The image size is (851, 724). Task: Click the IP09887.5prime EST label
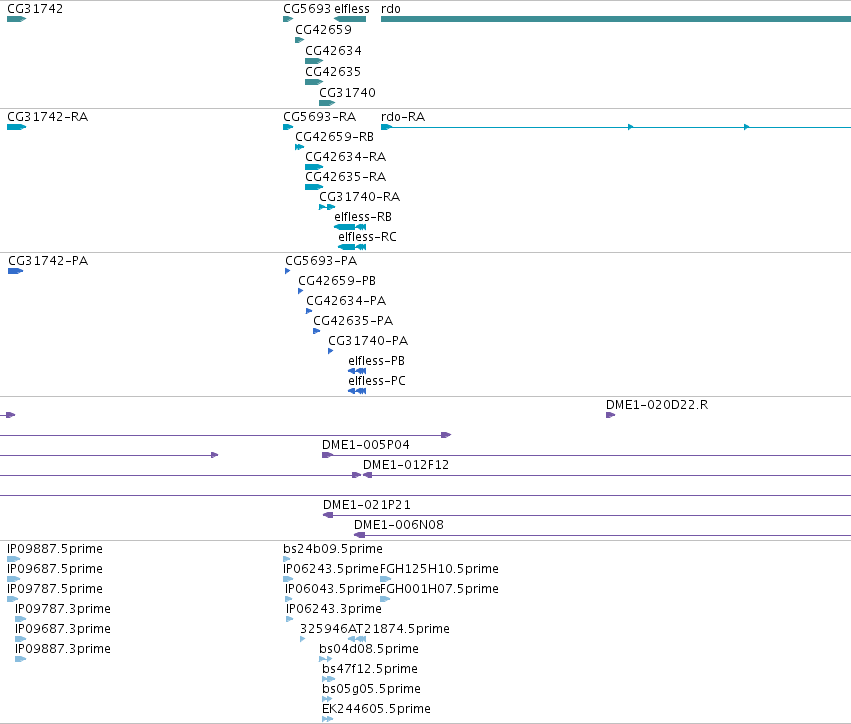click(x=55, y=549)
